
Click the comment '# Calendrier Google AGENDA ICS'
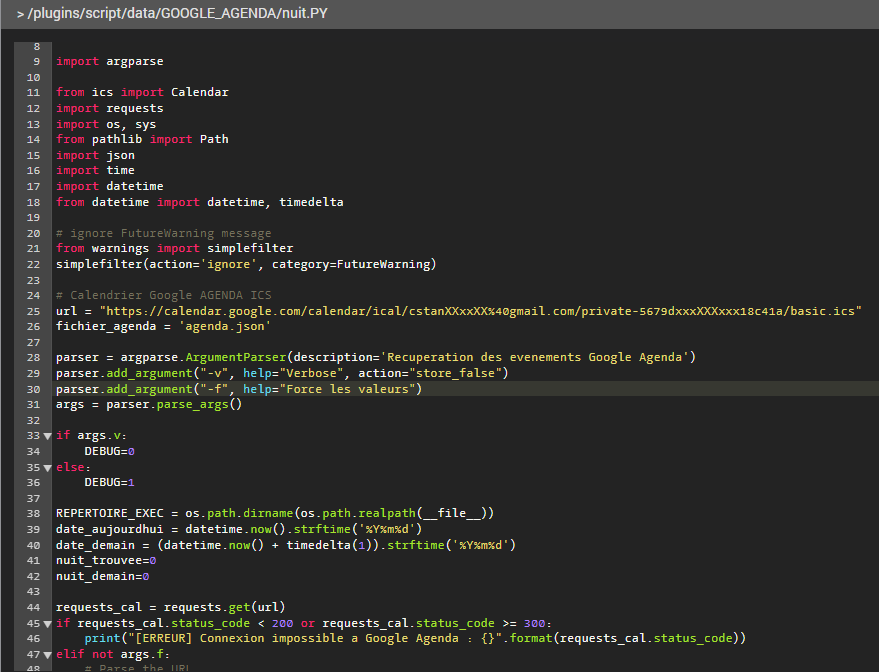point(164,295)
